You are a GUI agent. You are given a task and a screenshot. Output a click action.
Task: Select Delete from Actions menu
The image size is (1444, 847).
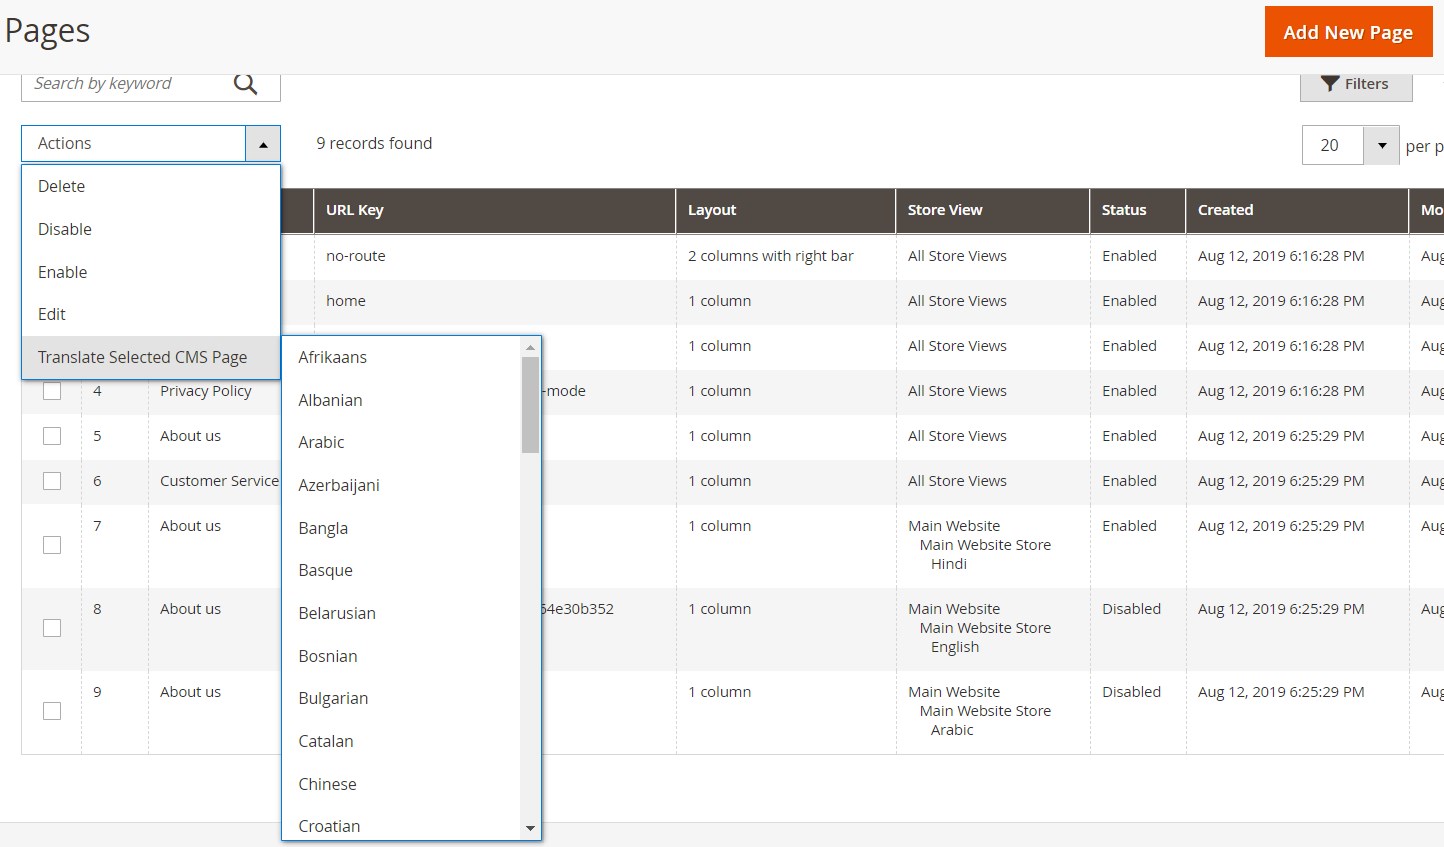62,187
